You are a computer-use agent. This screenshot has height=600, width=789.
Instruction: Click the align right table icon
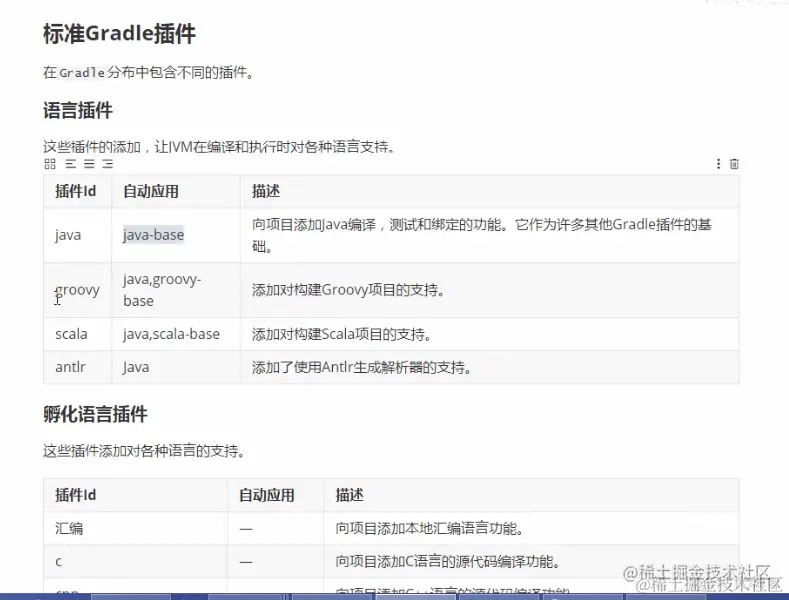107,164
